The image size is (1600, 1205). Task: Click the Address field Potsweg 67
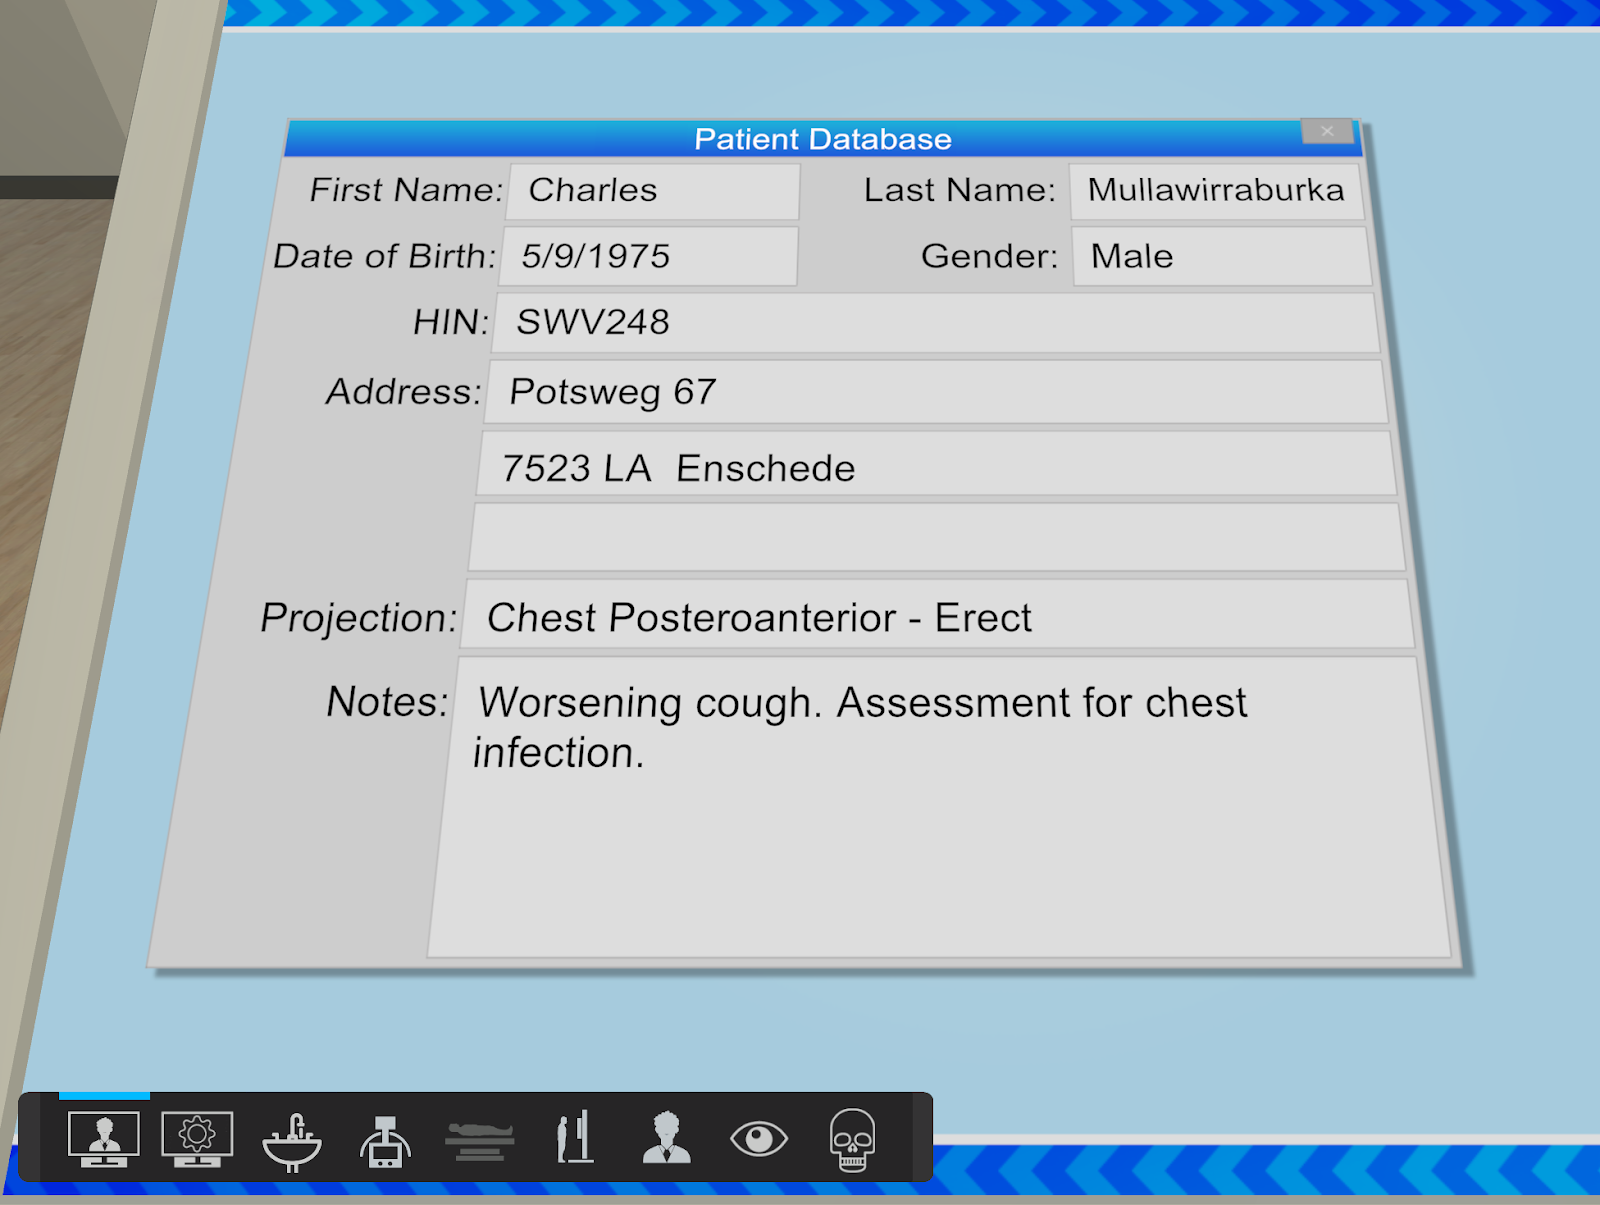(x=936, y=392)
